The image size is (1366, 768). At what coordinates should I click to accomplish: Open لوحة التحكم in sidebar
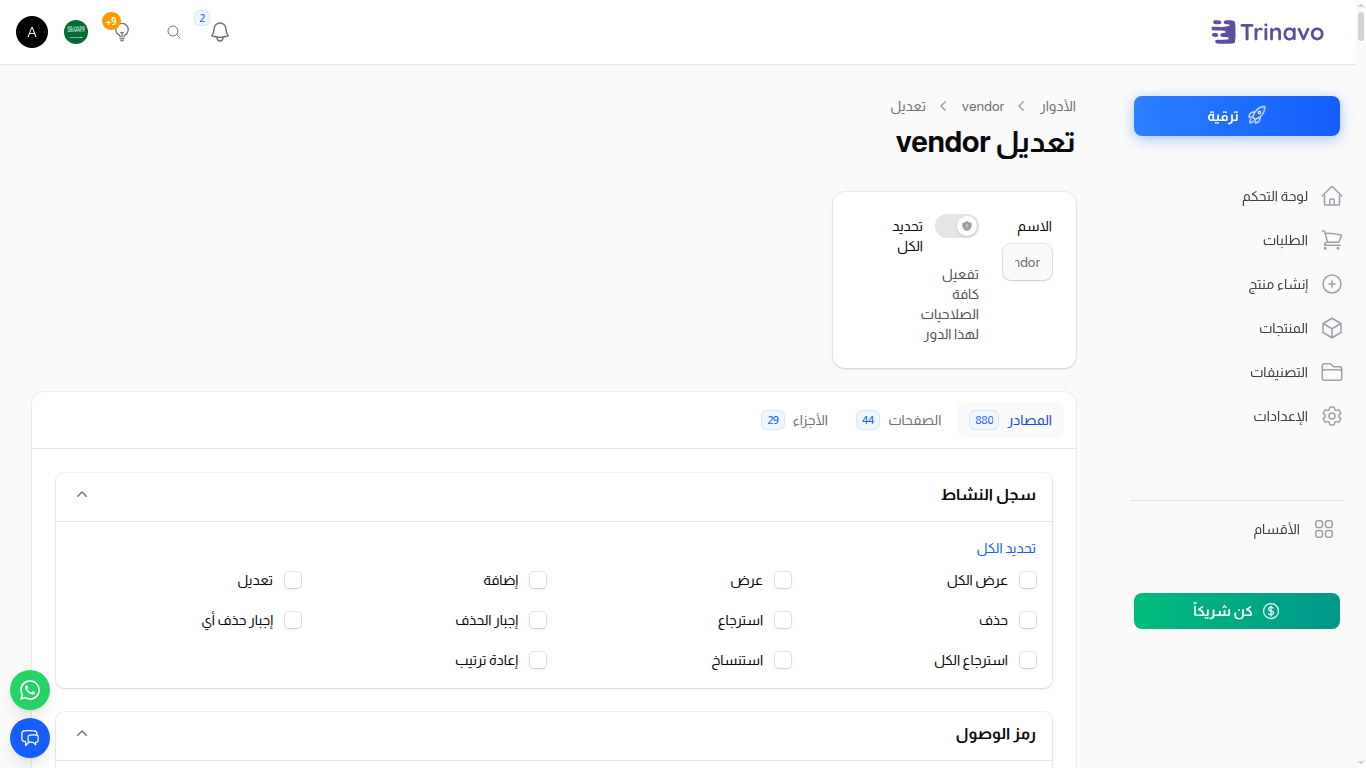point(1275,196)
